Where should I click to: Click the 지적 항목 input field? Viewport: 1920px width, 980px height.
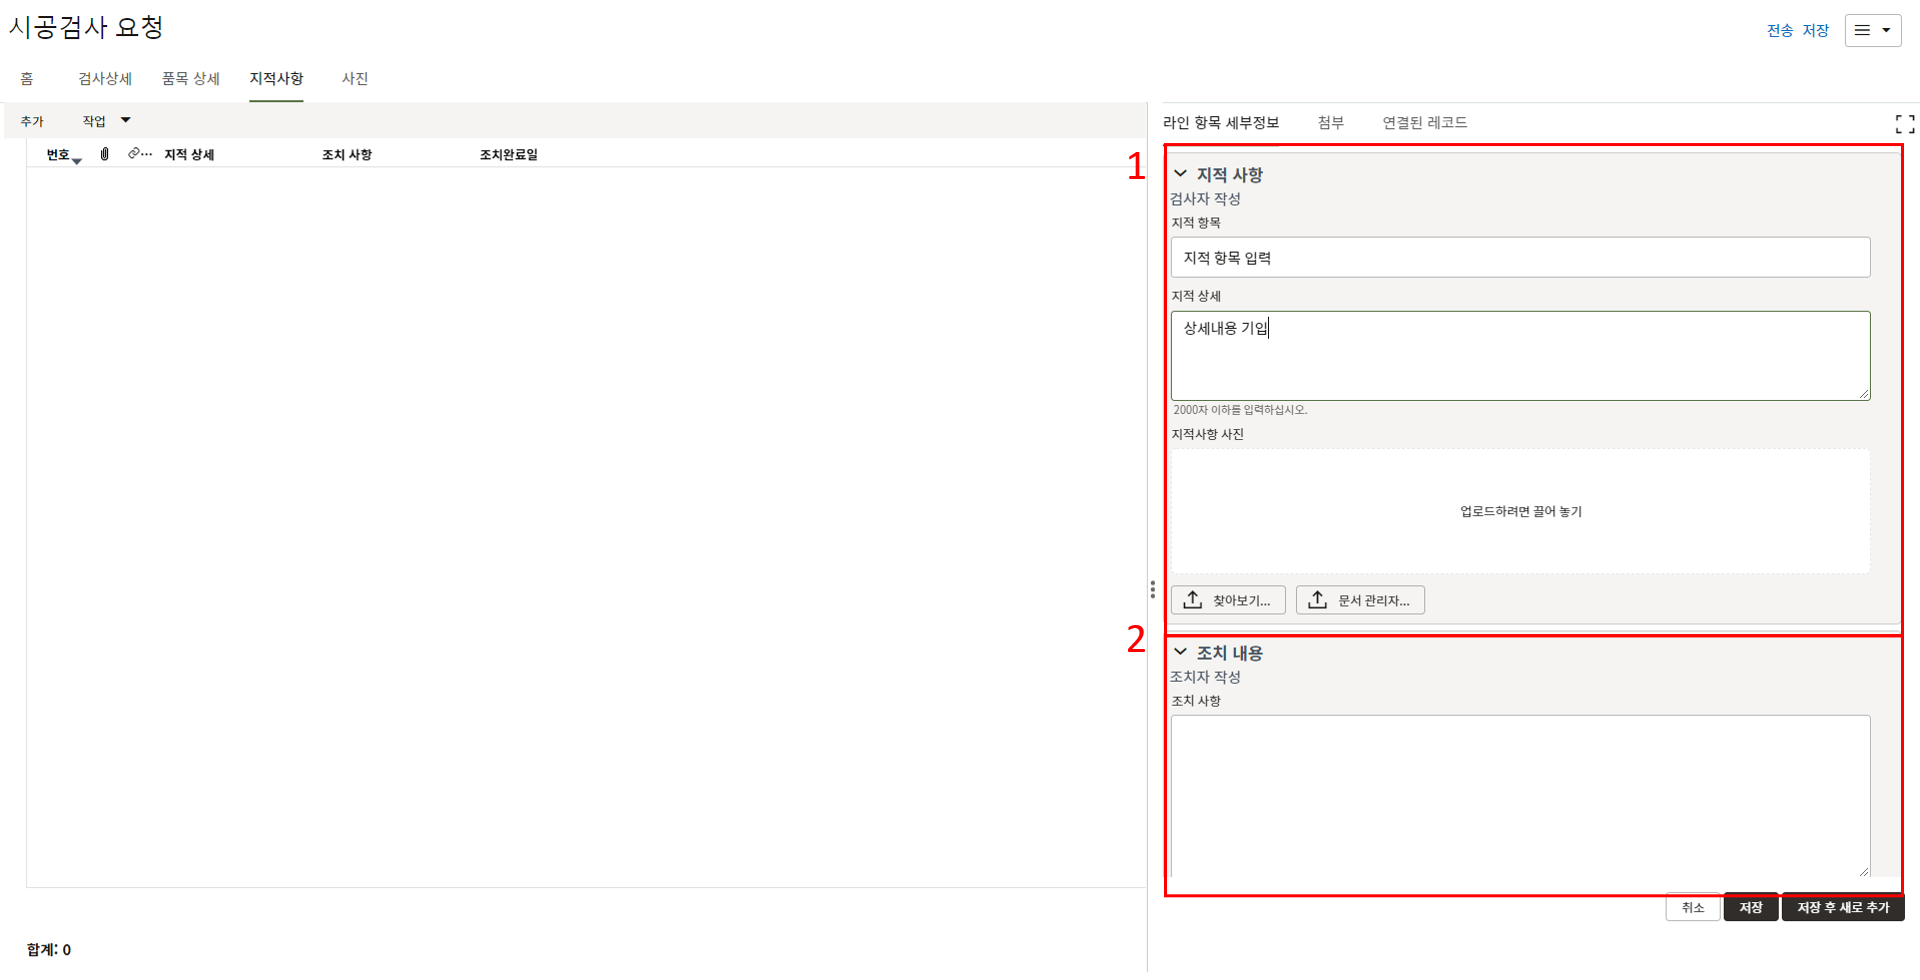coord(1520,257)
